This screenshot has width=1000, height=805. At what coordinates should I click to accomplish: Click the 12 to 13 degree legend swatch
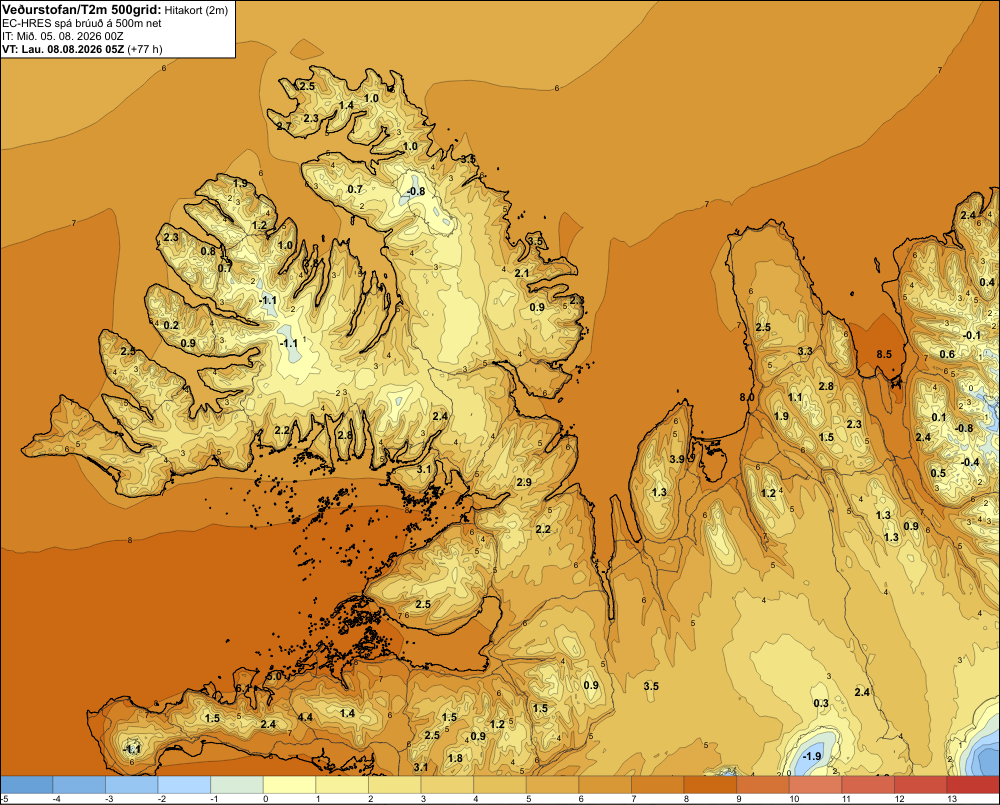[x=920, y=784]
